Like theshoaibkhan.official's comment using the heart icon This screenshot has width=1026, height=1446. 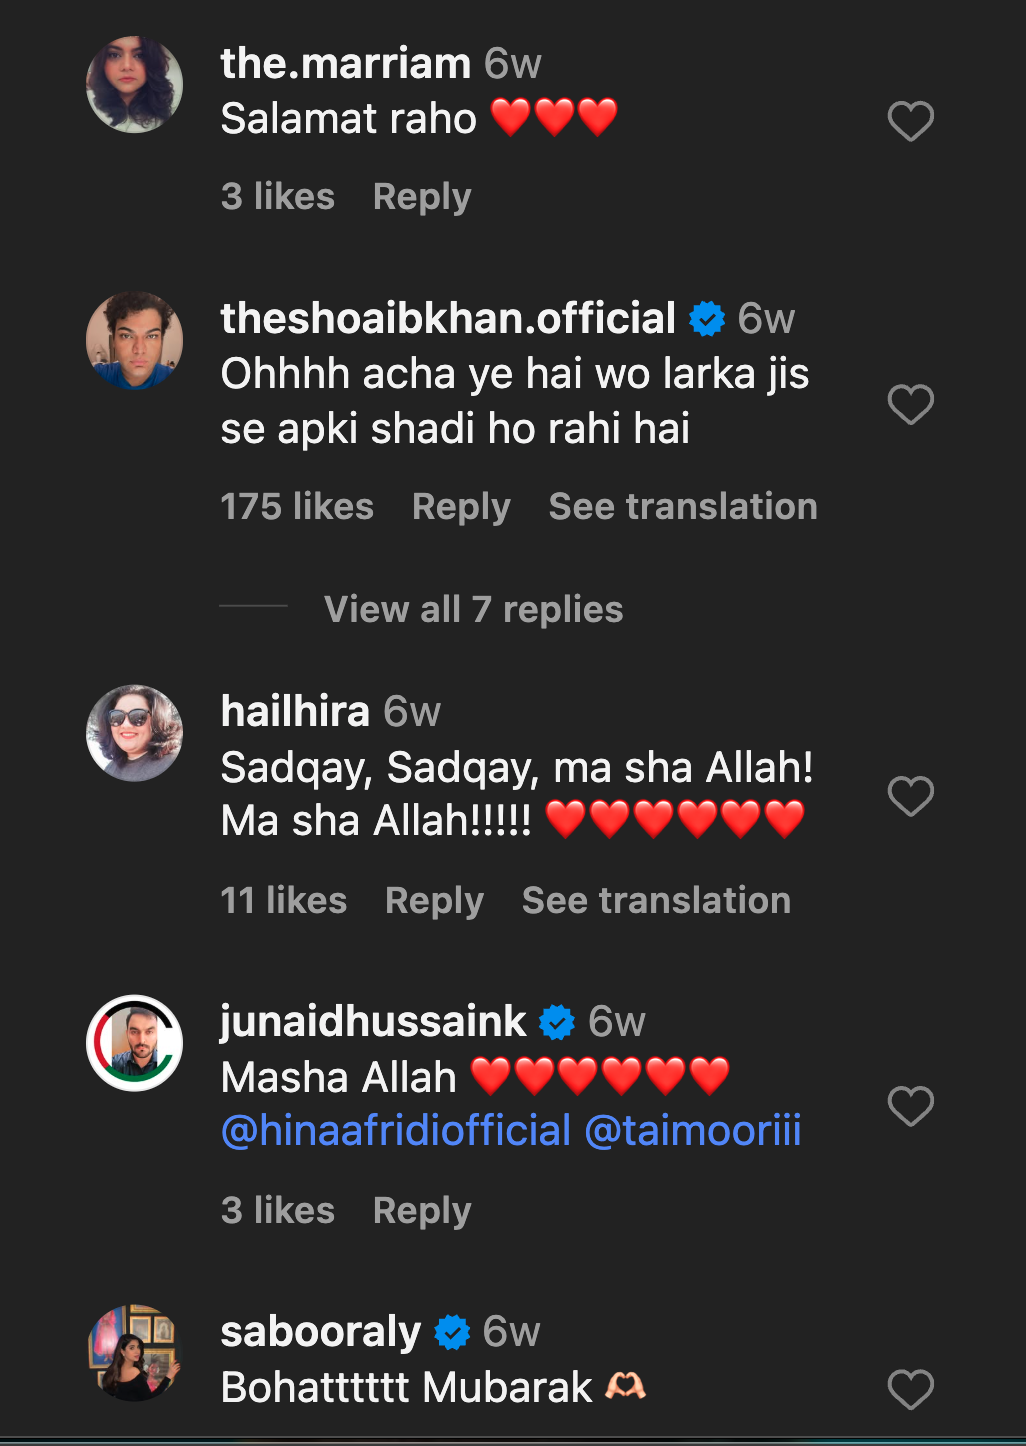click(x=909, y=404)
